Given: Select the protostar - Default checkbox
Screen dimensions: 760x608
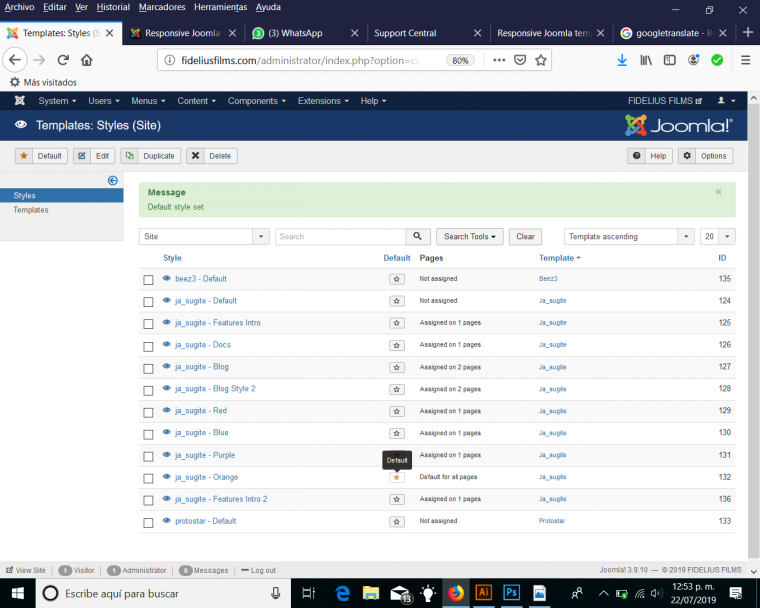Looking at the screenshot, I should click(x=148, y=521).
